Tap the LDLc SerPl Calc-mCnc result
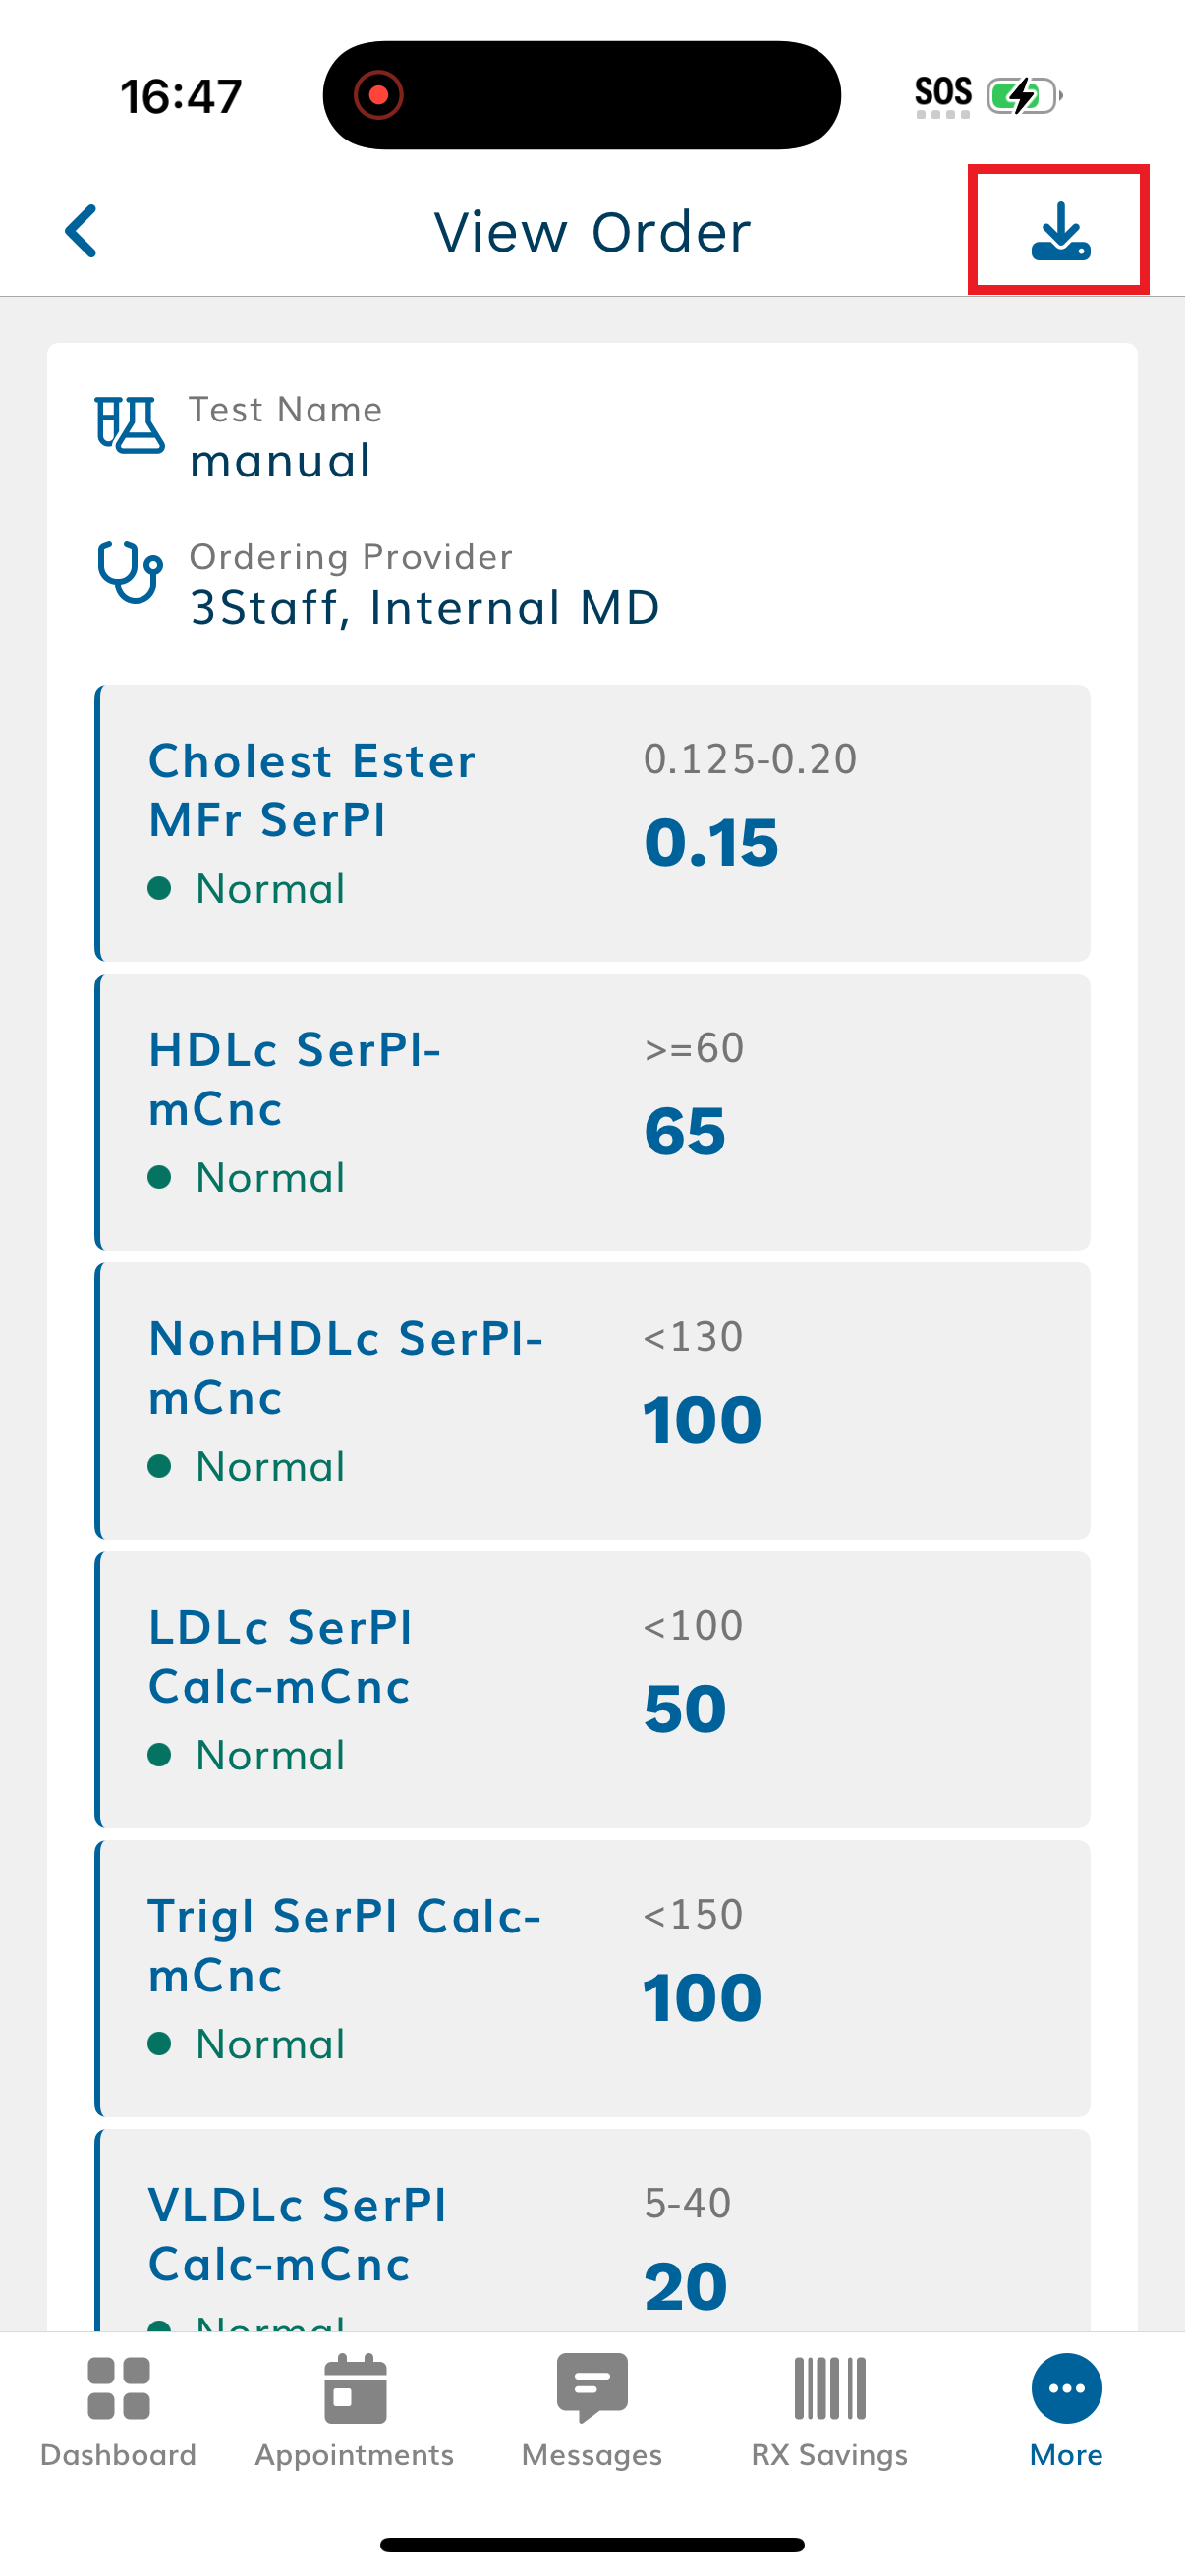 click(x=592, y=1689)
